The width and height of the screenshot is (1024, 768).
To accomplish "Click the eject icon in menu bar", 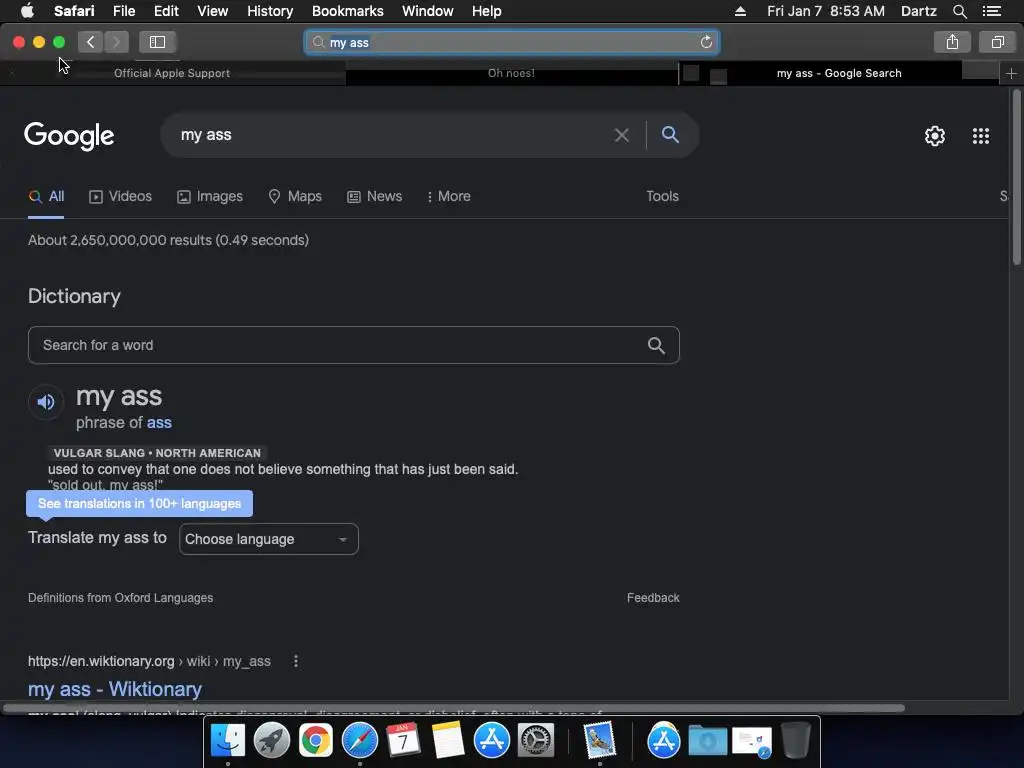I will (740, 11).
